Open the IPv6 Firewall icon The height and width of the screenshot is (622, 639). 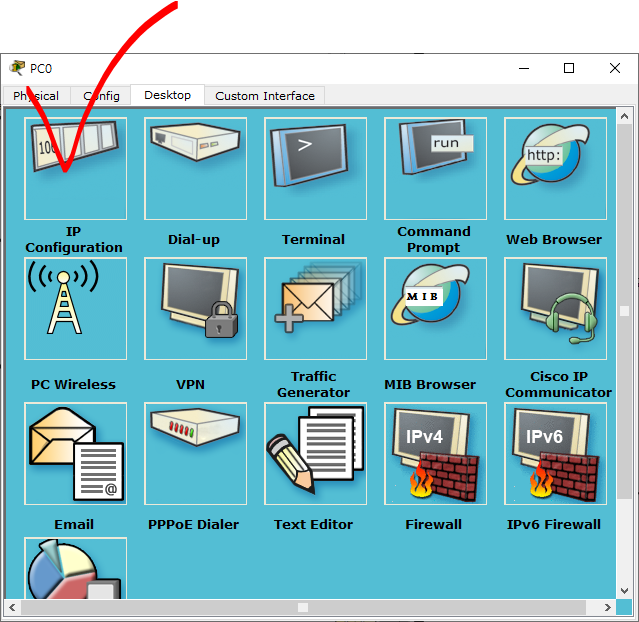pyautogui.click(x=555, y=454)
